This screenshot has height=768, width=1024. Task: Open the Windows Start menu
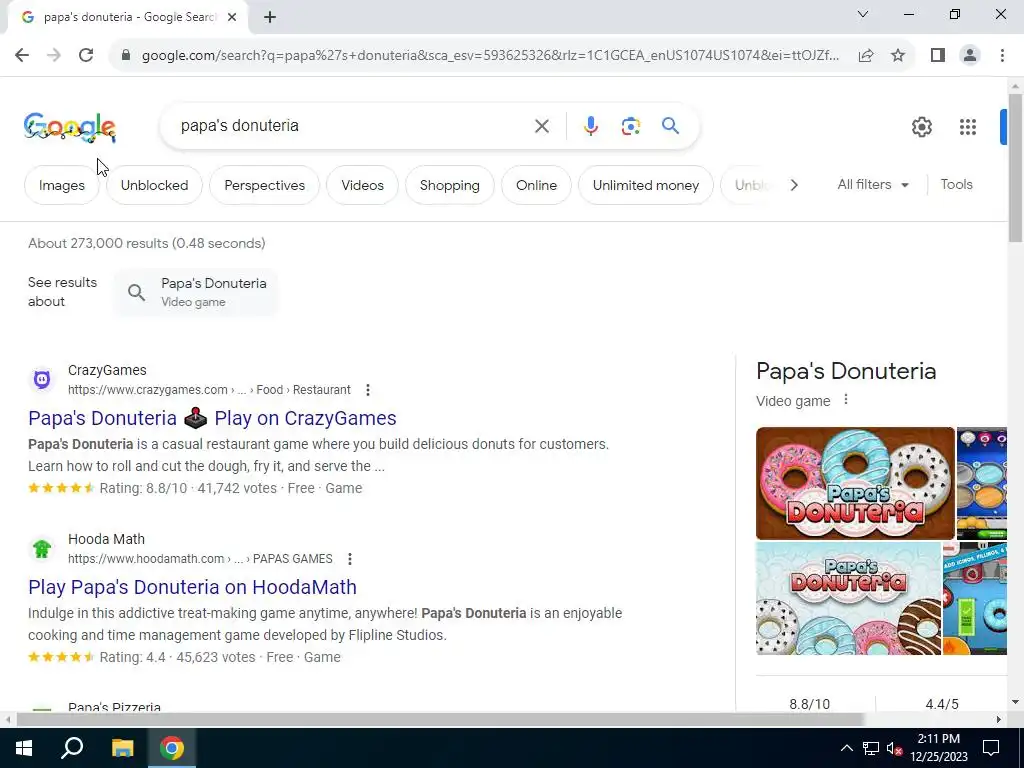point(24,748)
